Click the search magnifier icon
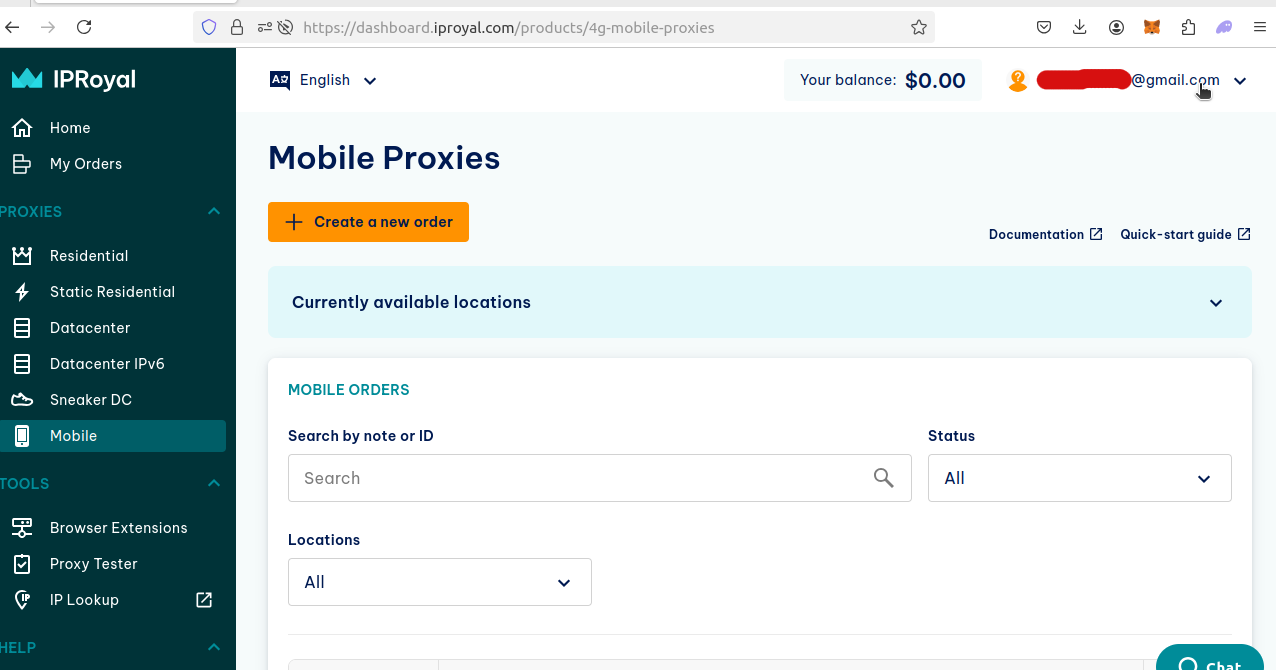The width and height of the screenshot is (1276, 670). pyautogui.click(x=883, y=478)
